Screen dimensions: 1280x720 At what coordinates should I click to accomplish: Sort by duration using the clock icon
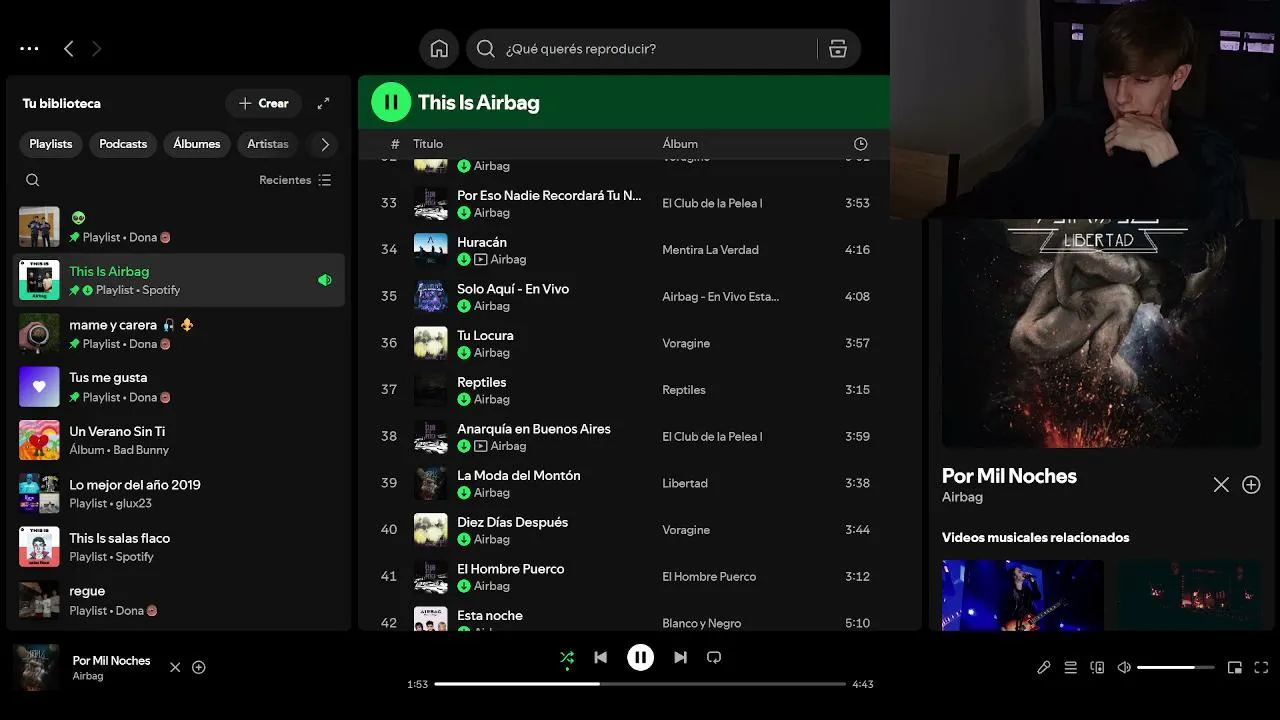click(860, 144)
